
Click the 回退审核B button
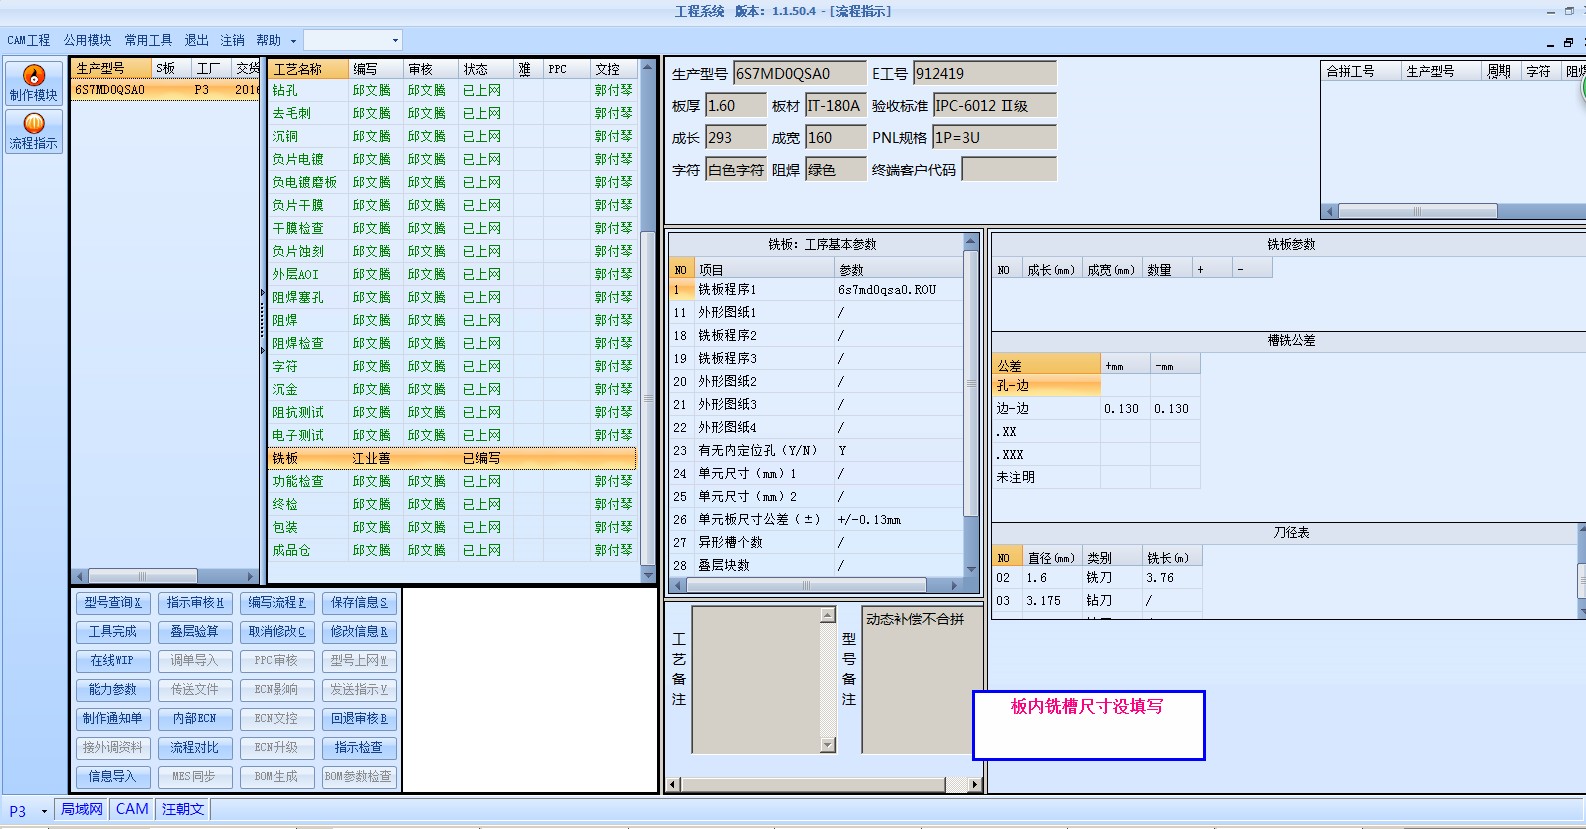(359, 719)
